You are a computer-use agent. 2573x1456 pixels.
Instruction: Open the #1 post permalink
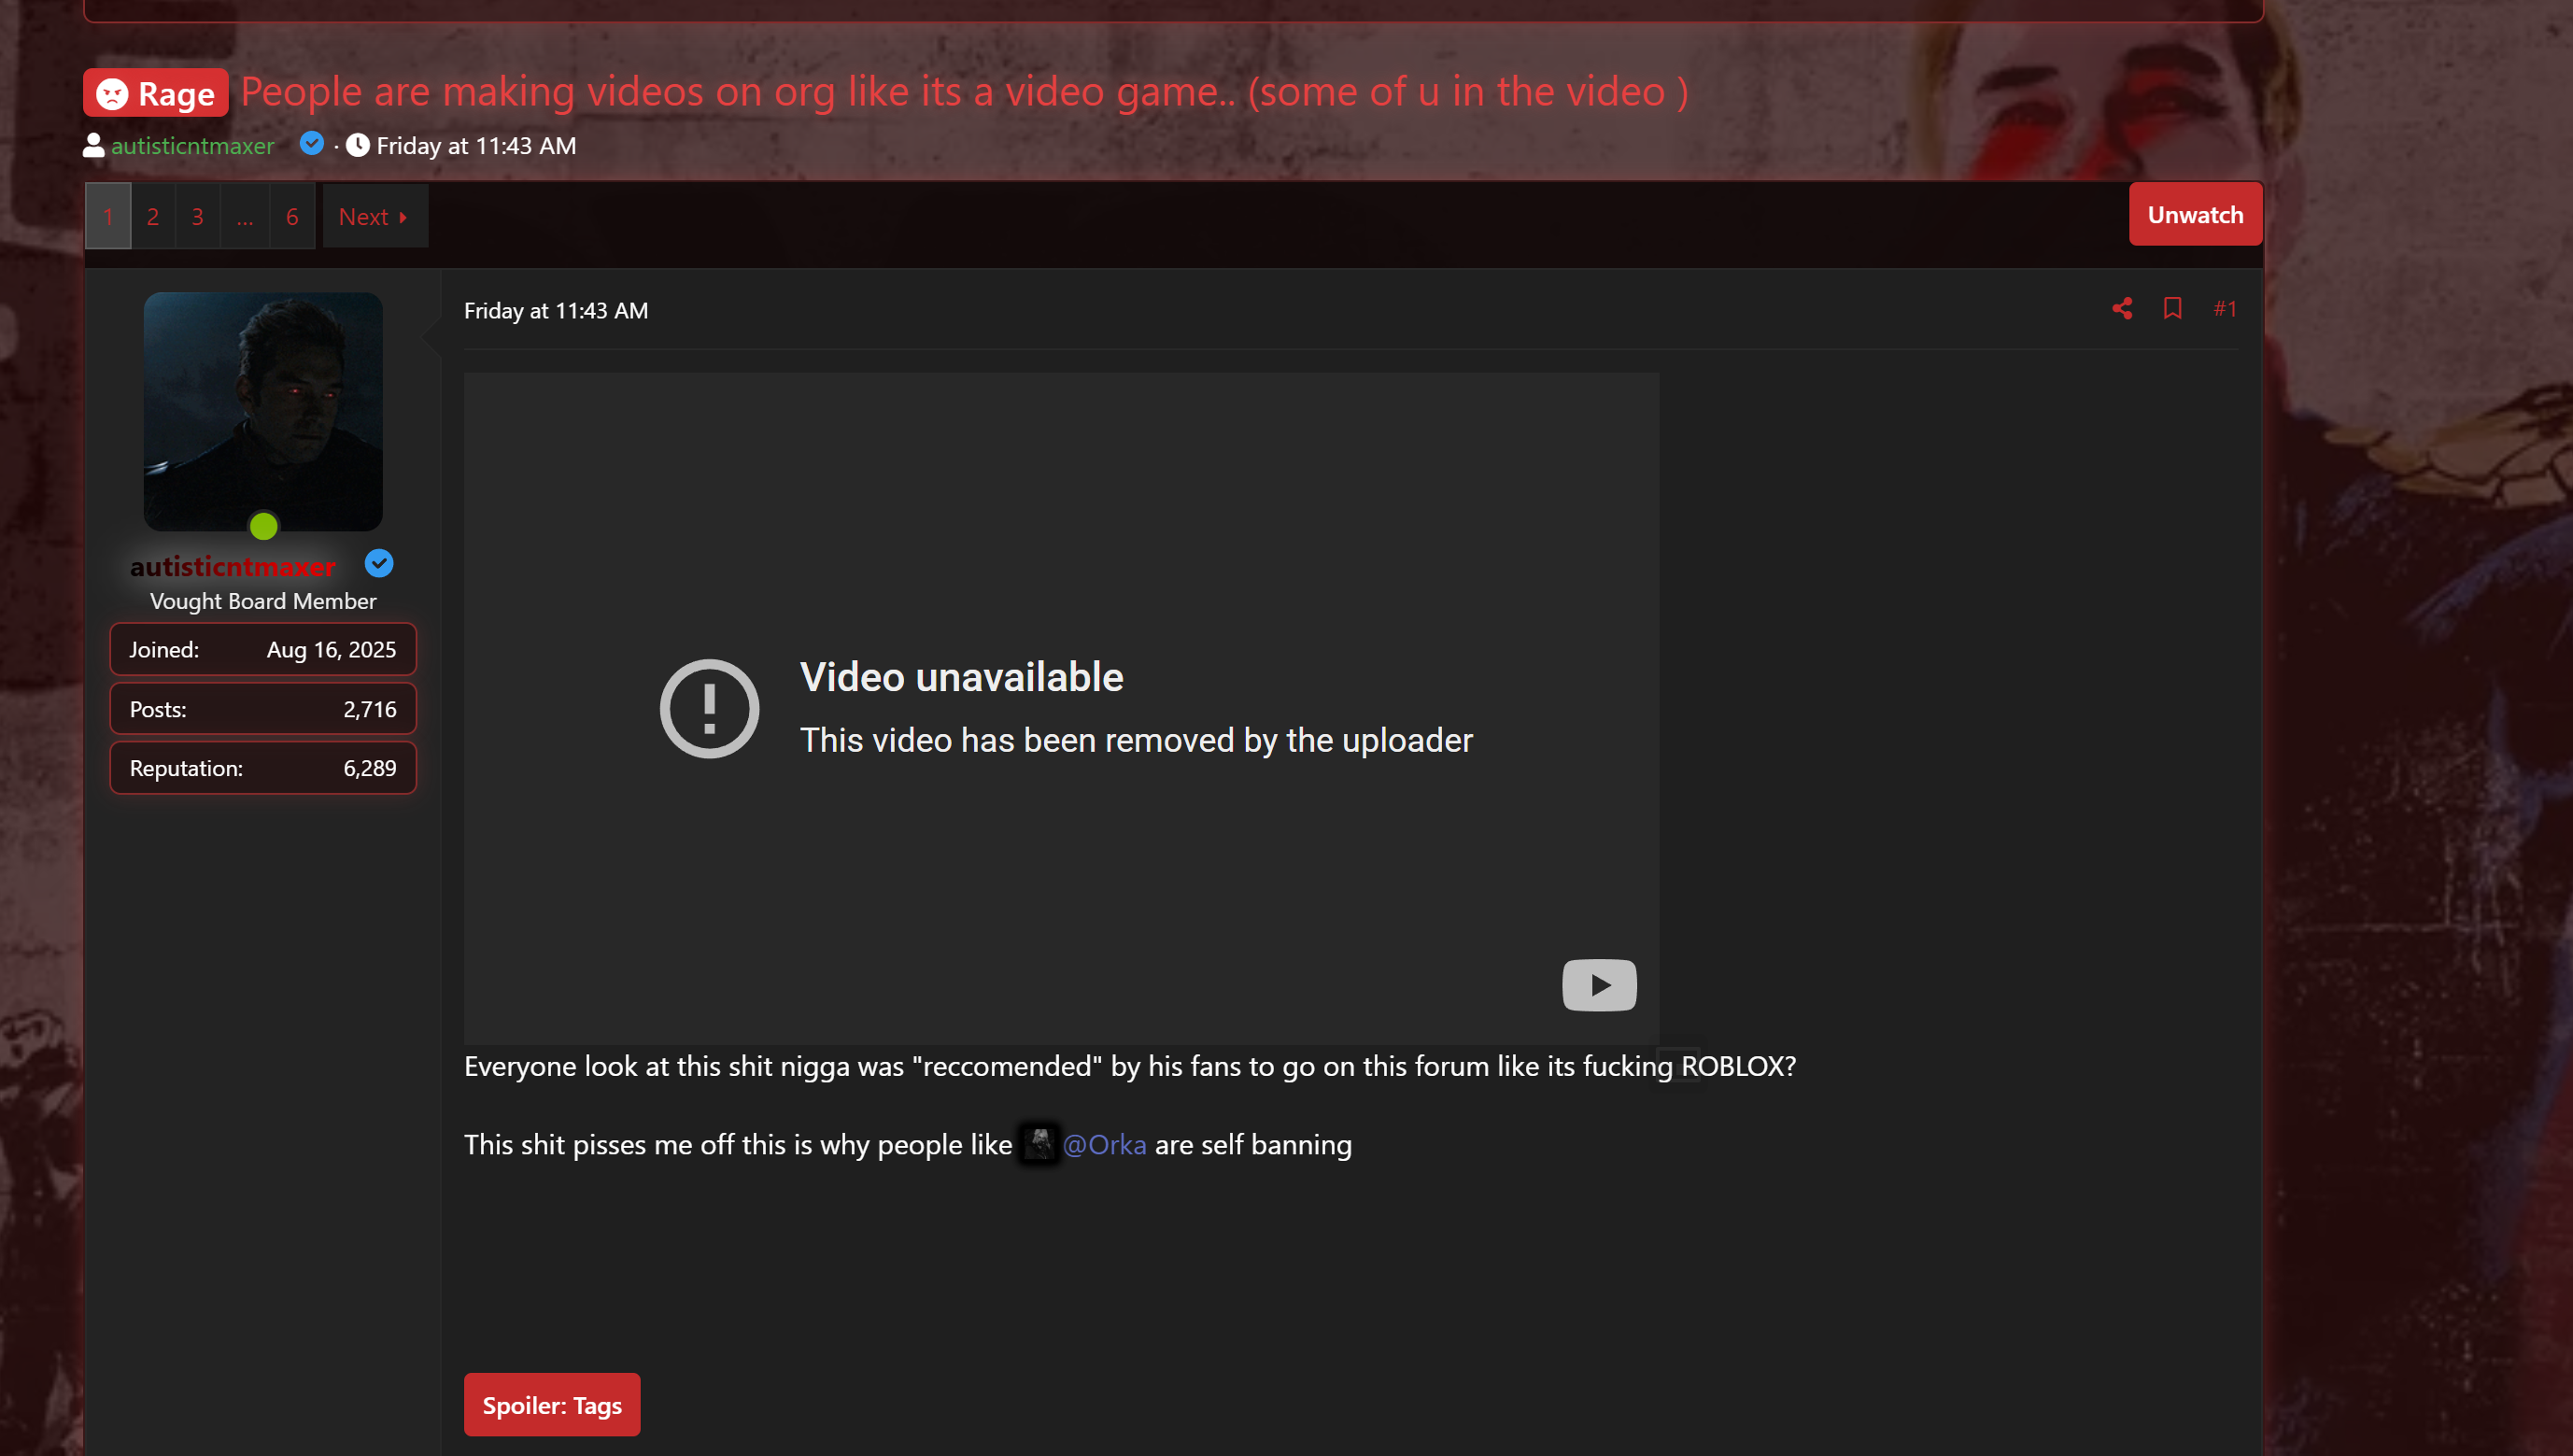click(x=2224, y=309)
